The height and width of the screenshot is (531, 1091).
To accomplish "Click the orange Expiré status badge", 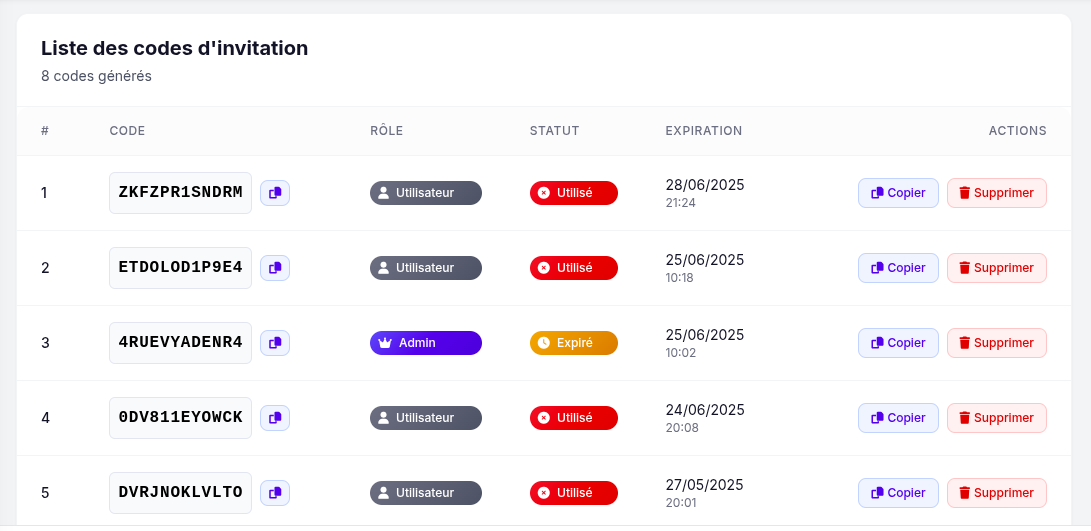I will click(574, 343).
